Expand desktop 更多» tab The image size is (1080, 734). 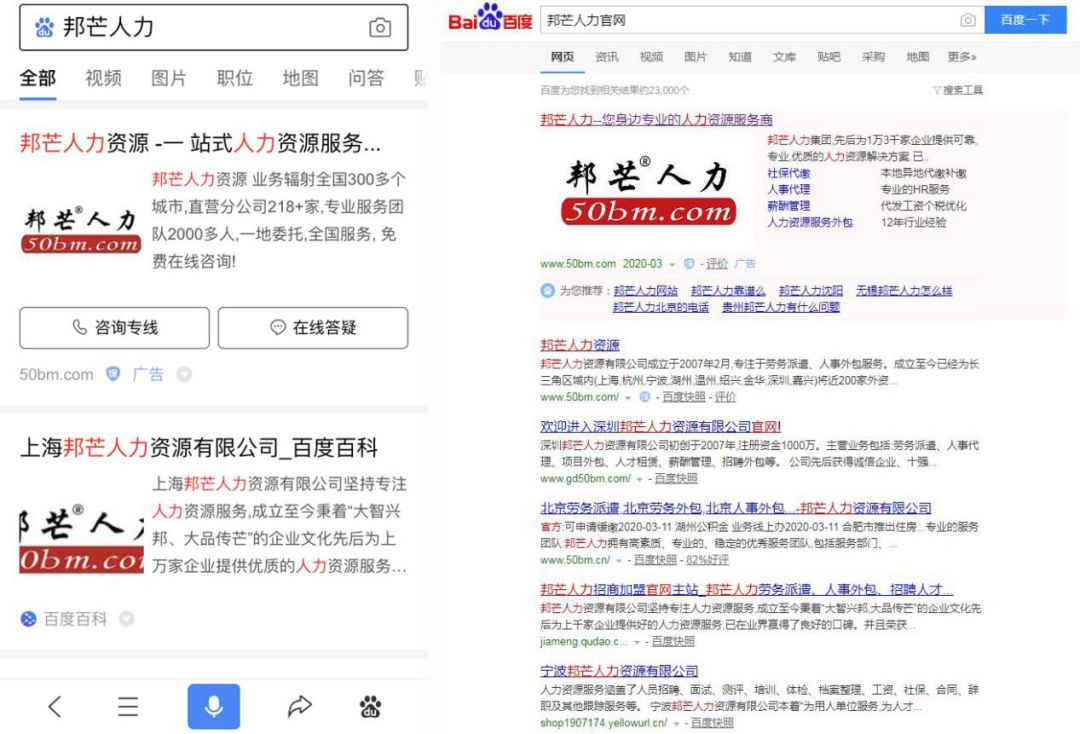coord(962,56)
